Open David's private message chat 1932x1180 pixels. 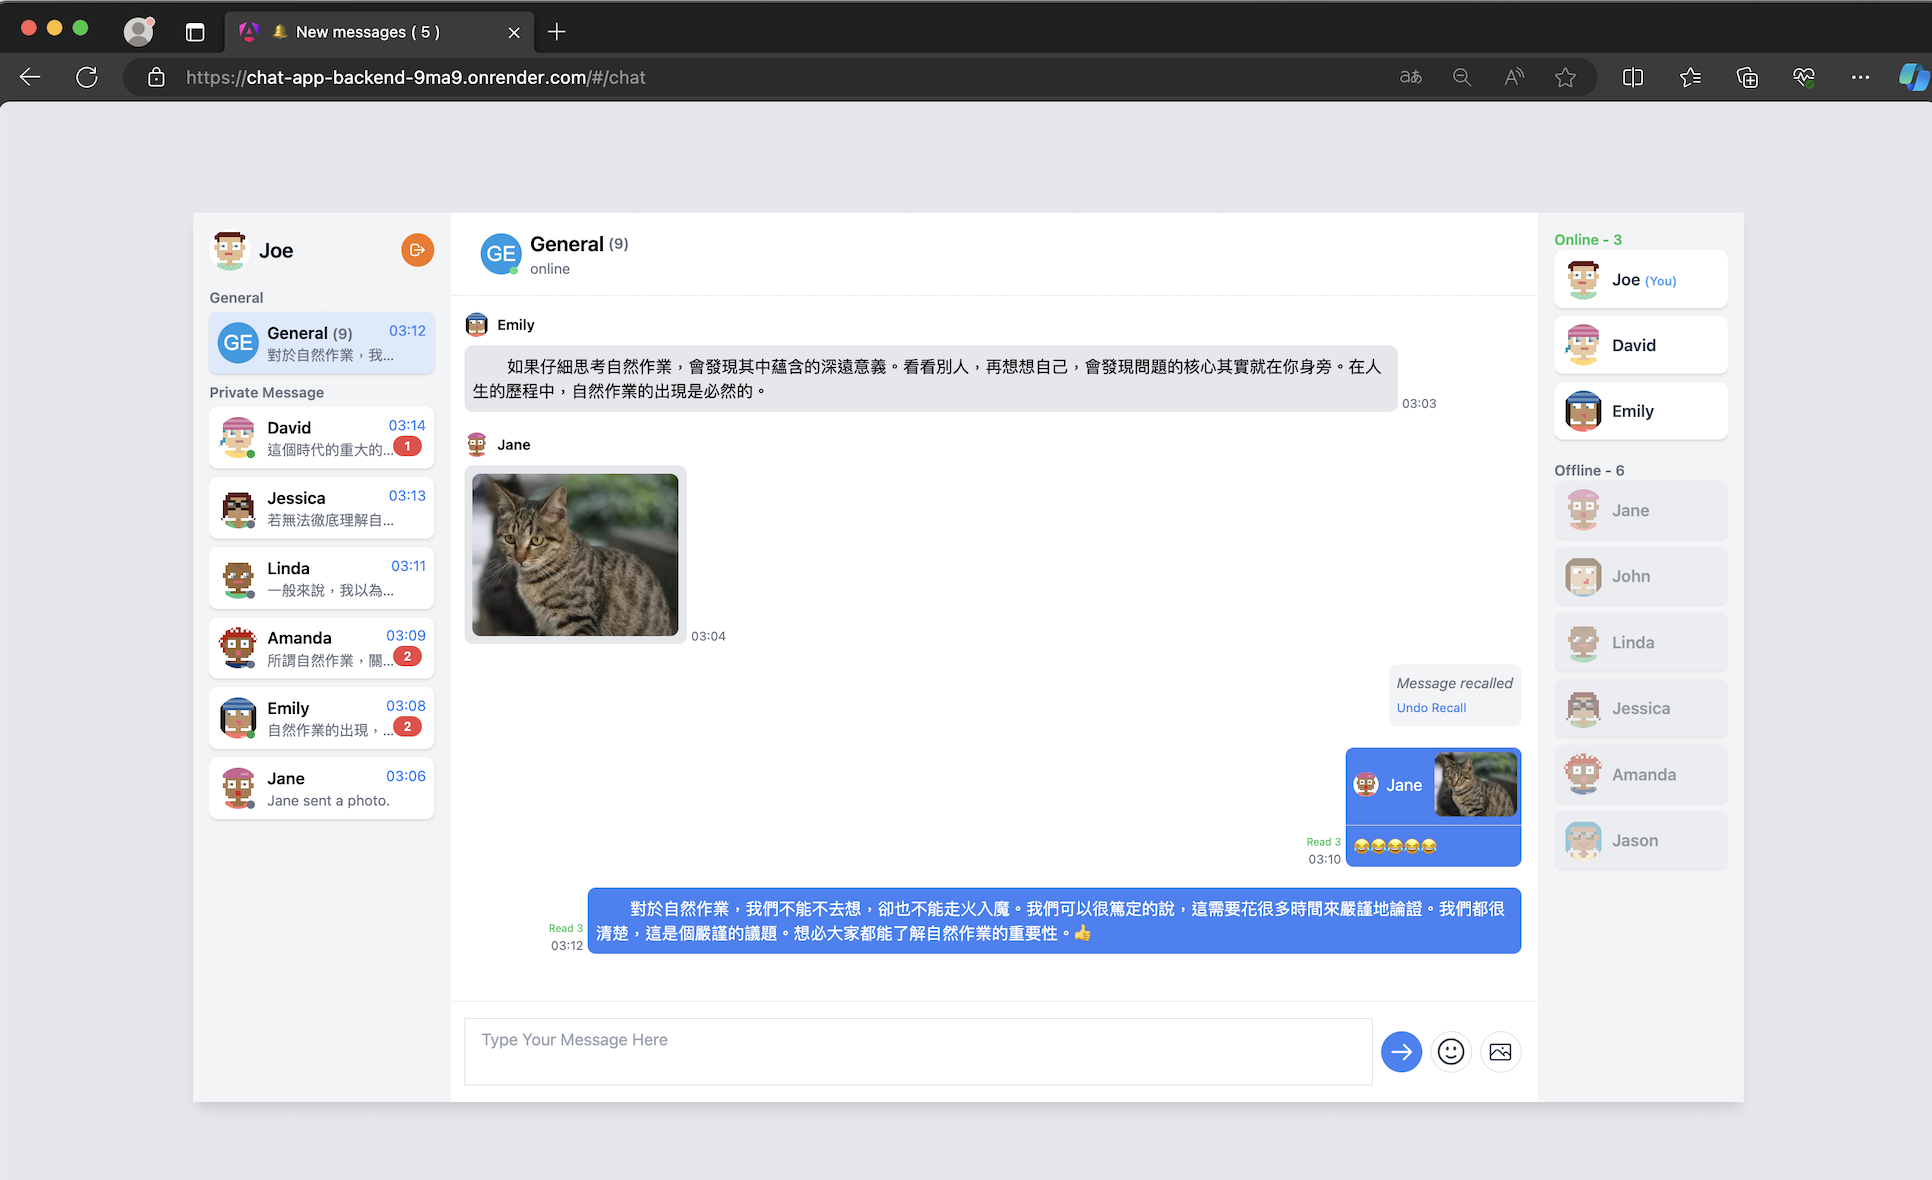pyautogui.click(x=321, y=438)
